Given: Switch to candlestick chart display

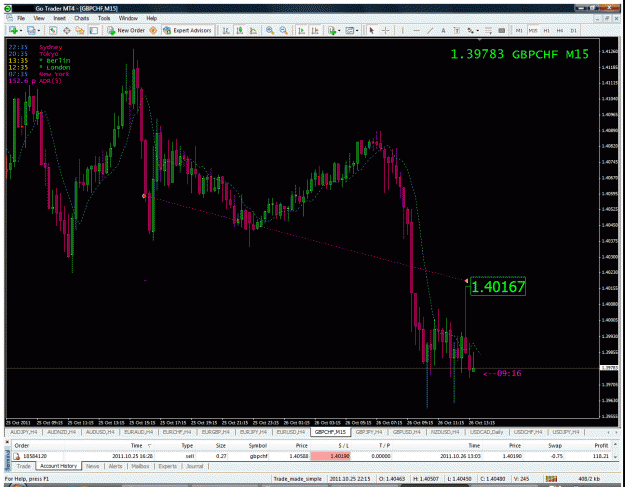Looking at the screenshot, I should [x=240, y=30].
